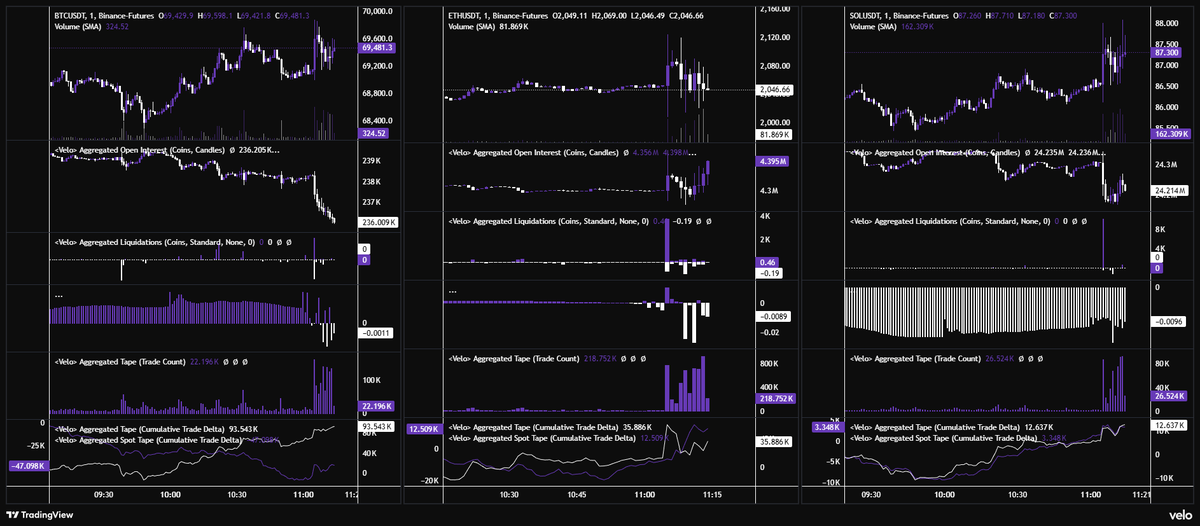Click the 324.52 volume axis label
Viewport: 1200px width, 526px height.
pyautogui.click(x=372, y=132)
